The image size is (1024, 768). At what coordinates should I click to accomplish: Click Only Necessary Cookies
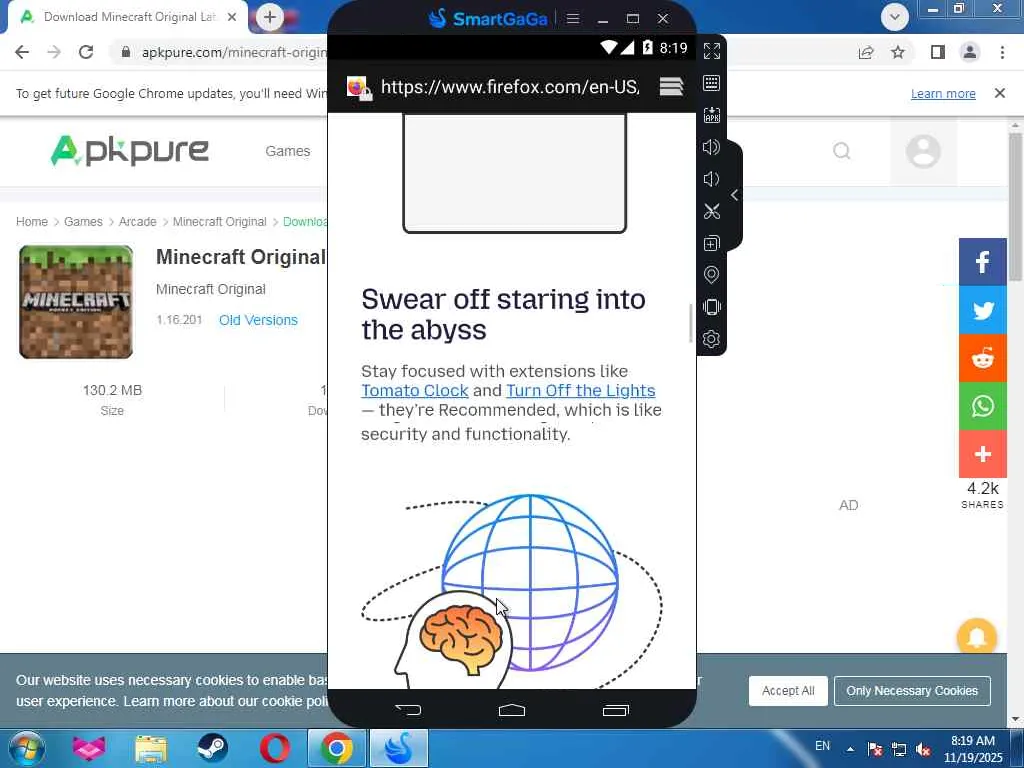click(x=912, y=691)
